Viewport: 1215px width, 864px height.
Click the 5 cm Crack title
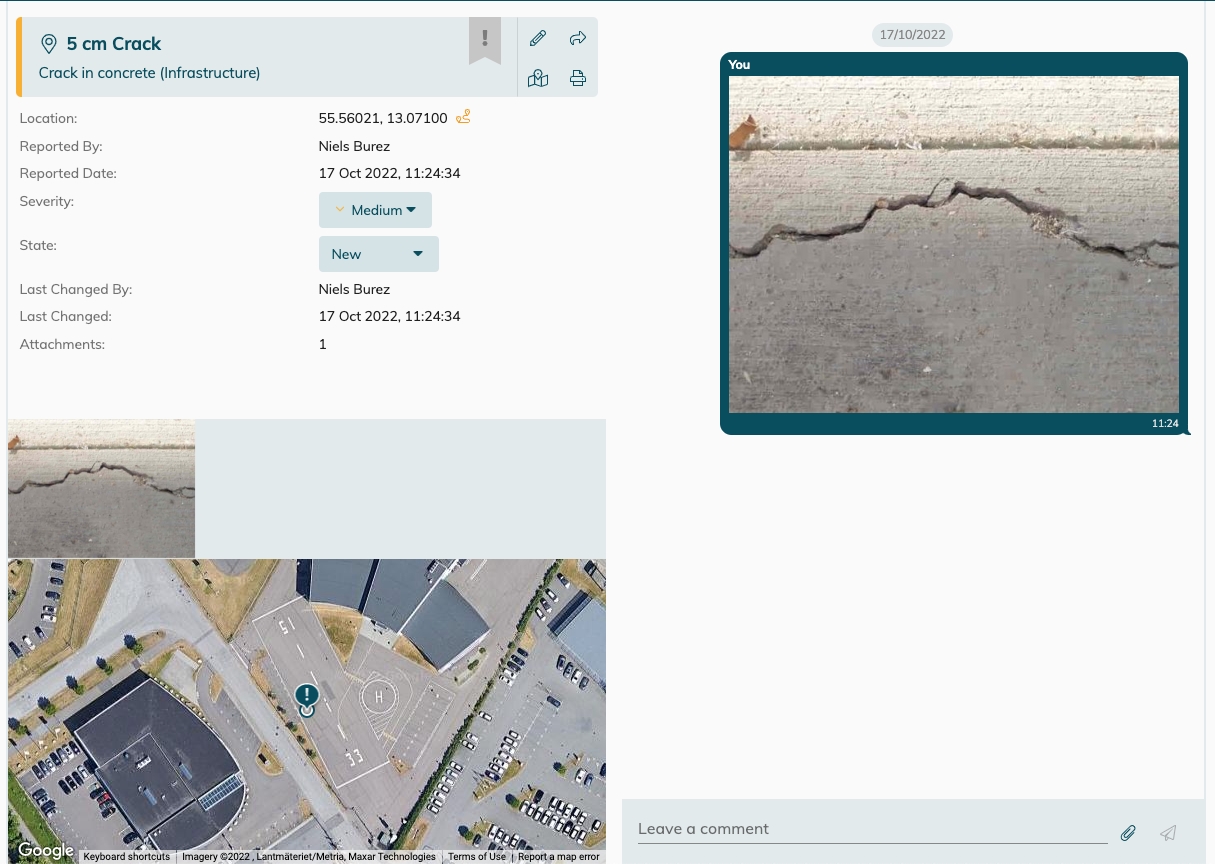click(114, 44)
